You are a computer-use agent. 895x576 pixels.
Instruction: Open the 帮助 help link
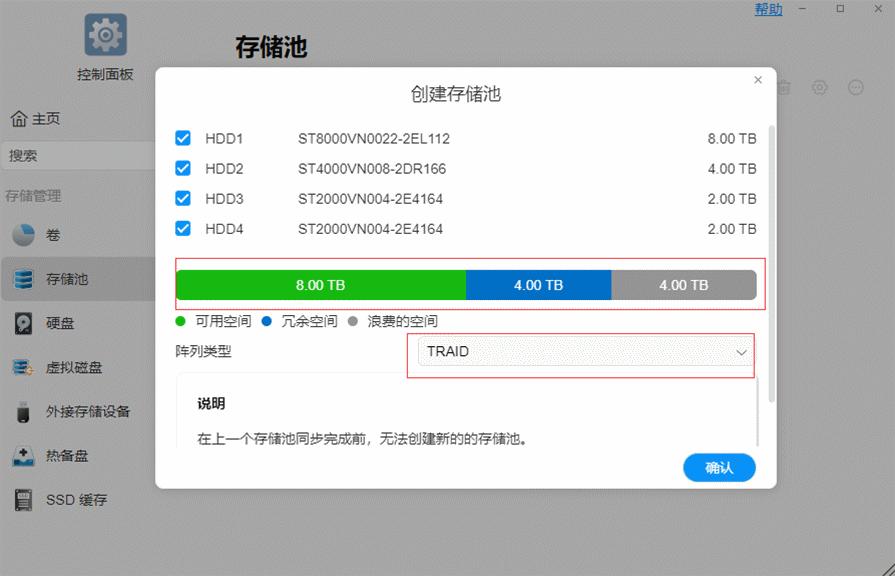pos(768,9)
